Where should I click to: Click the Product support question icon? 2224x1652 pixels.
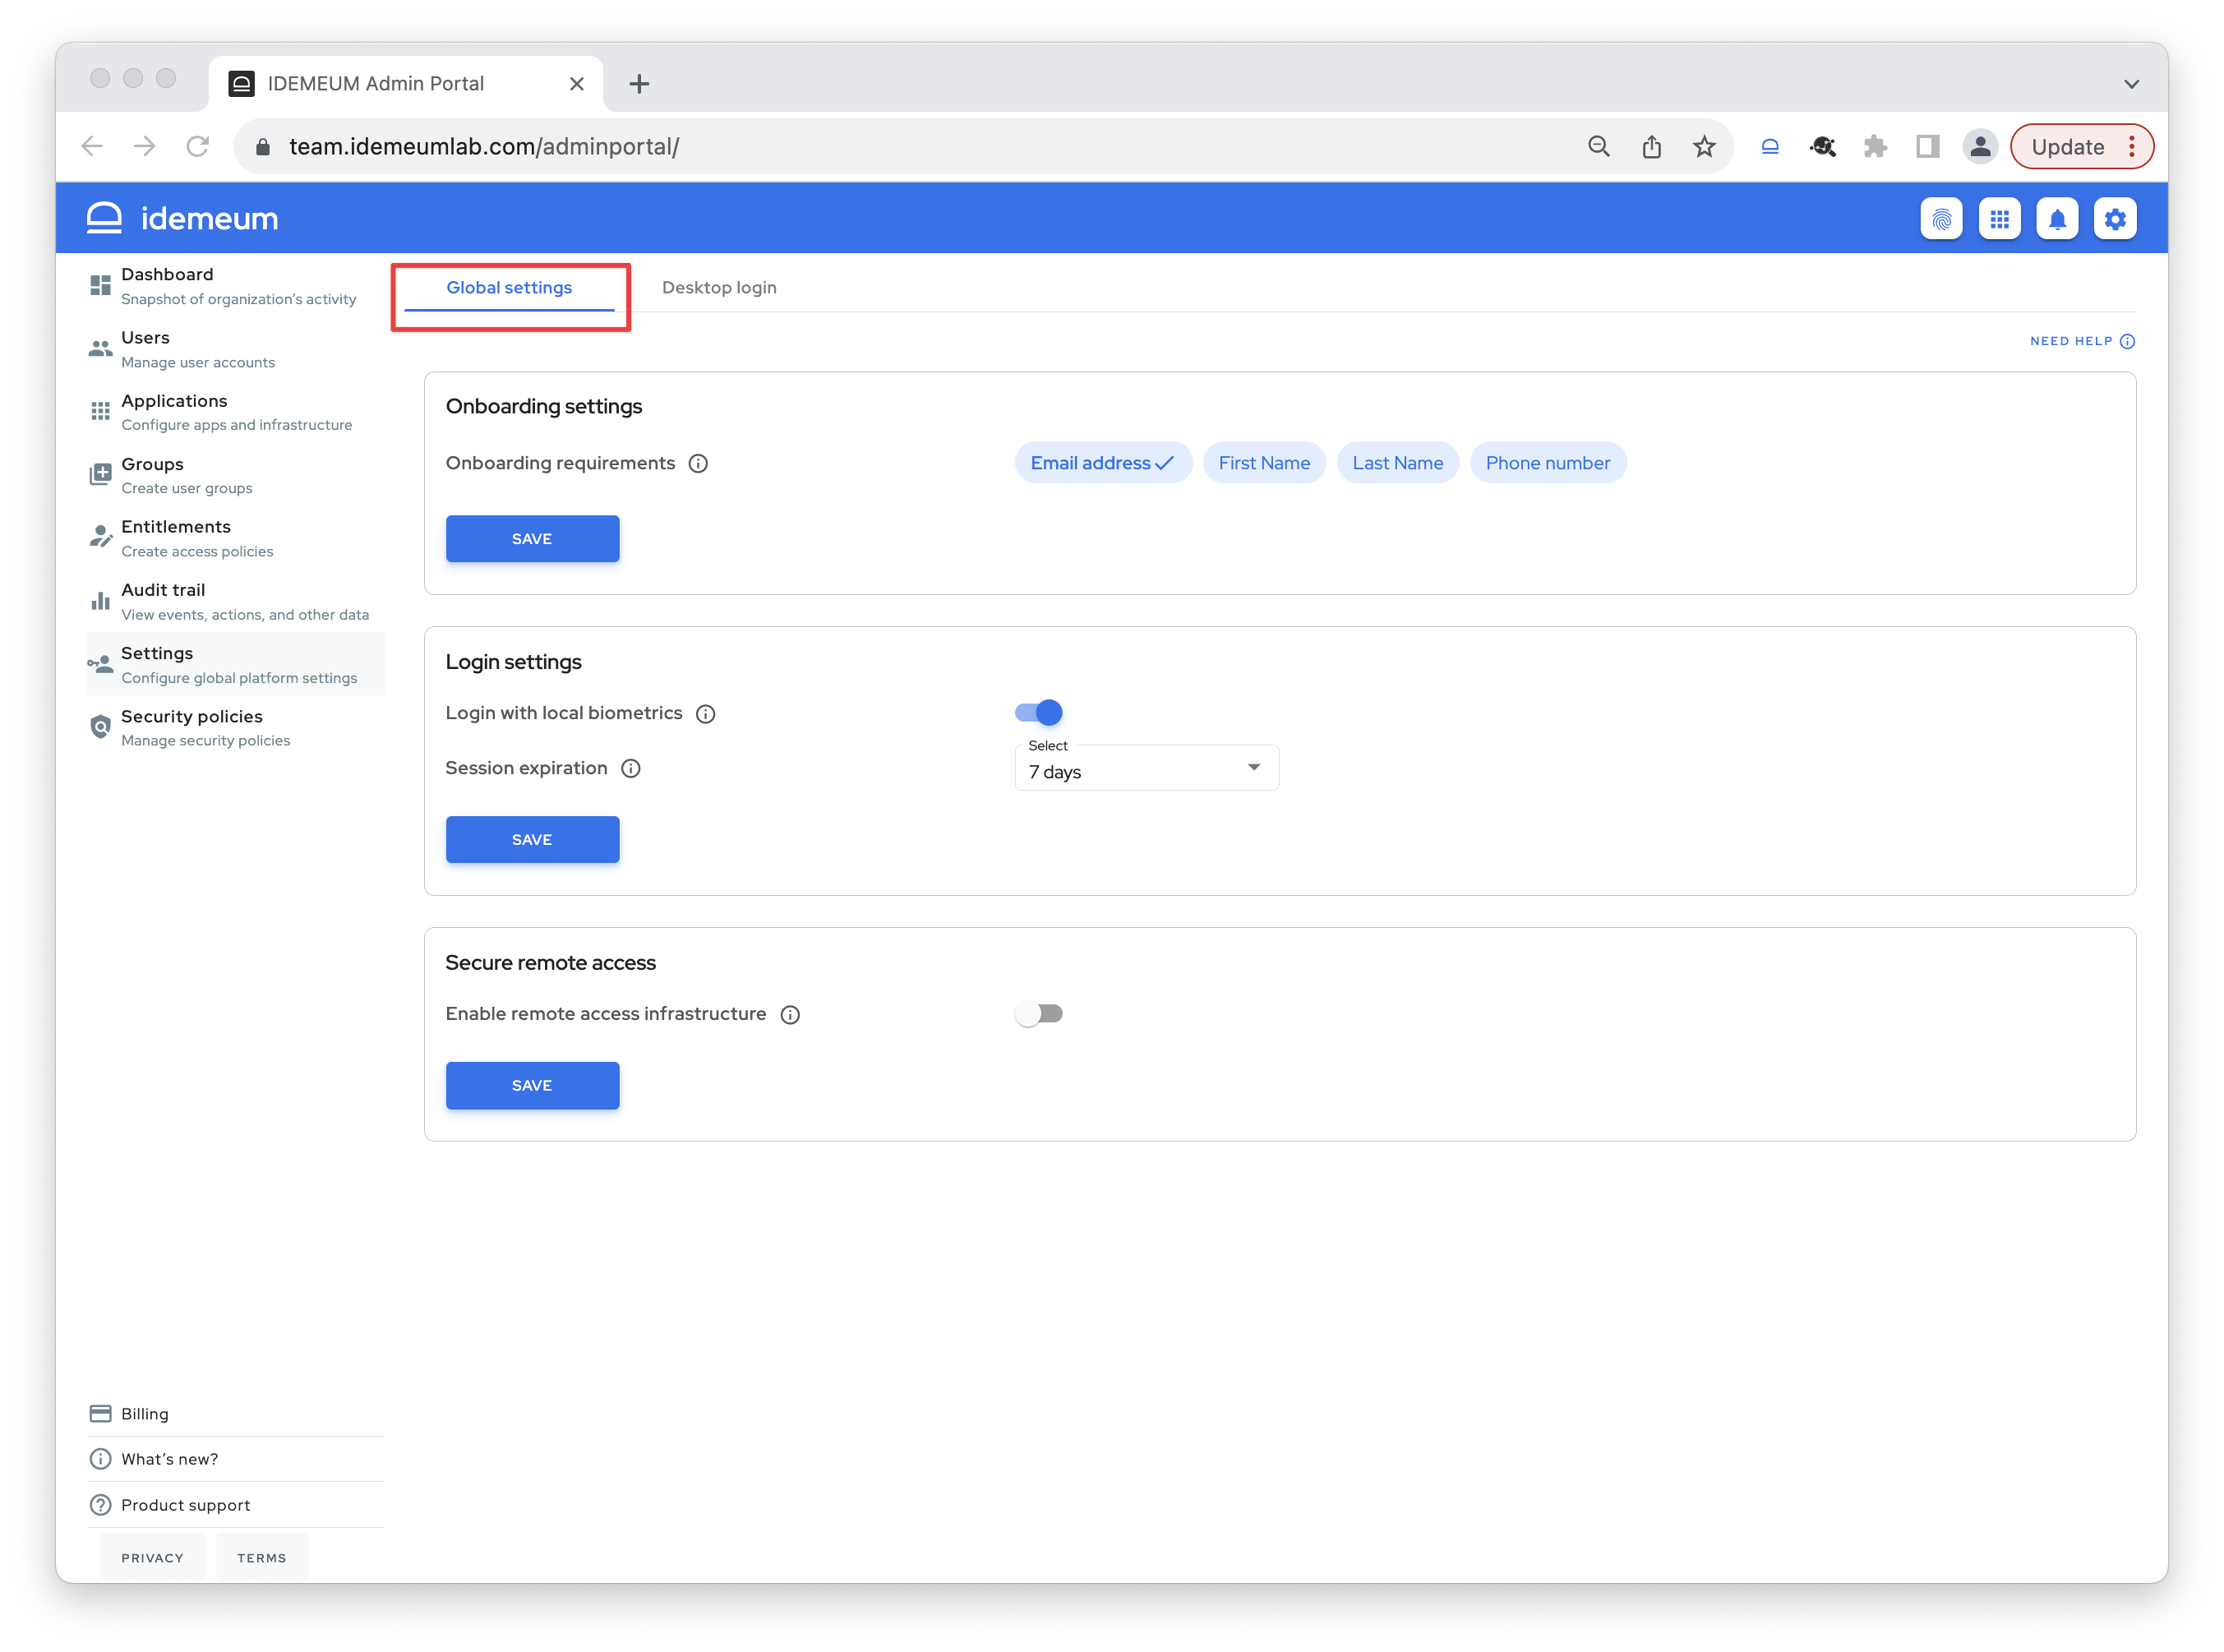100,1505
